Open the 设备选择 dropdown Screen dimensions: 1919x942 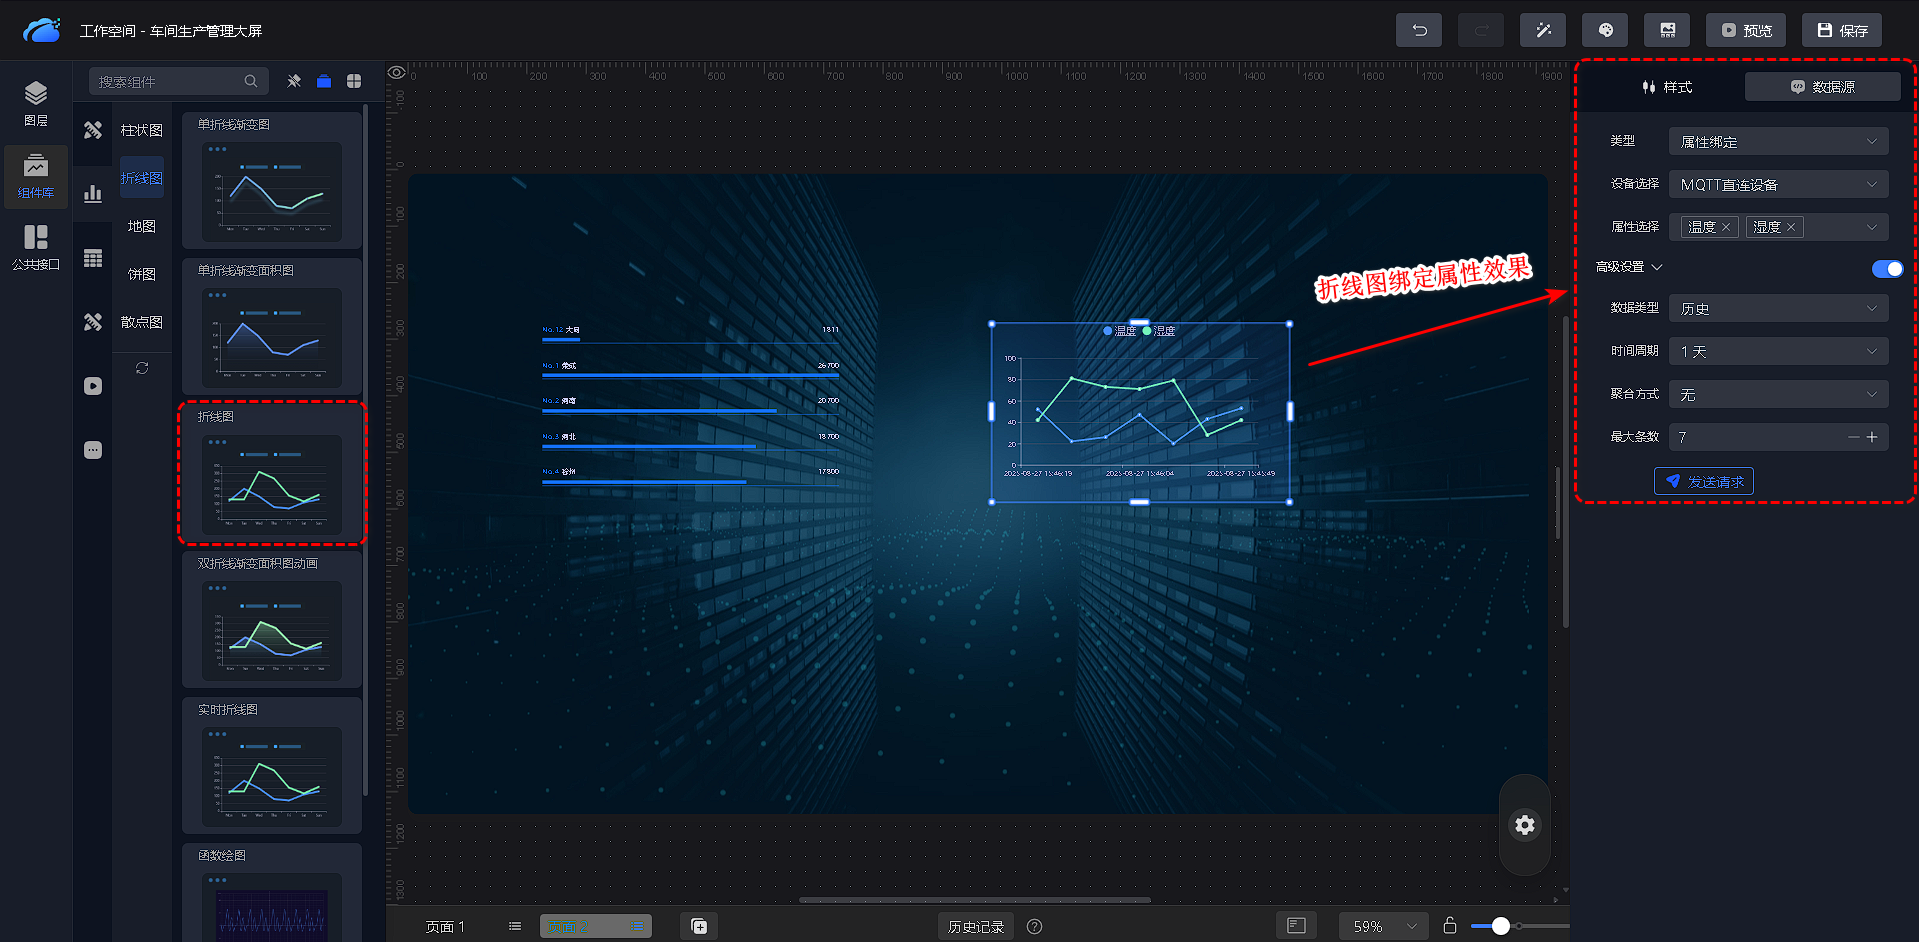1778,185
